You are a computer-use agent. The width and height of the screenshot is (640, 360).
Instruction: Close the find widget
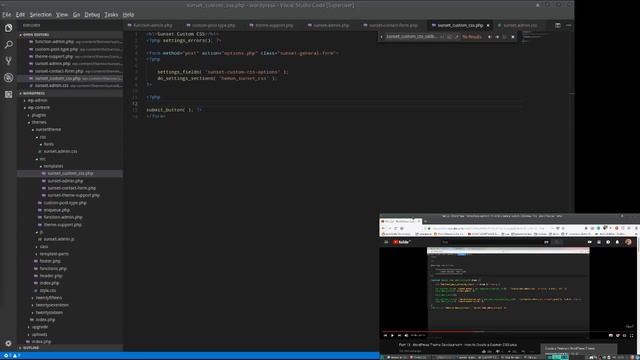click(x=513, y=37)
